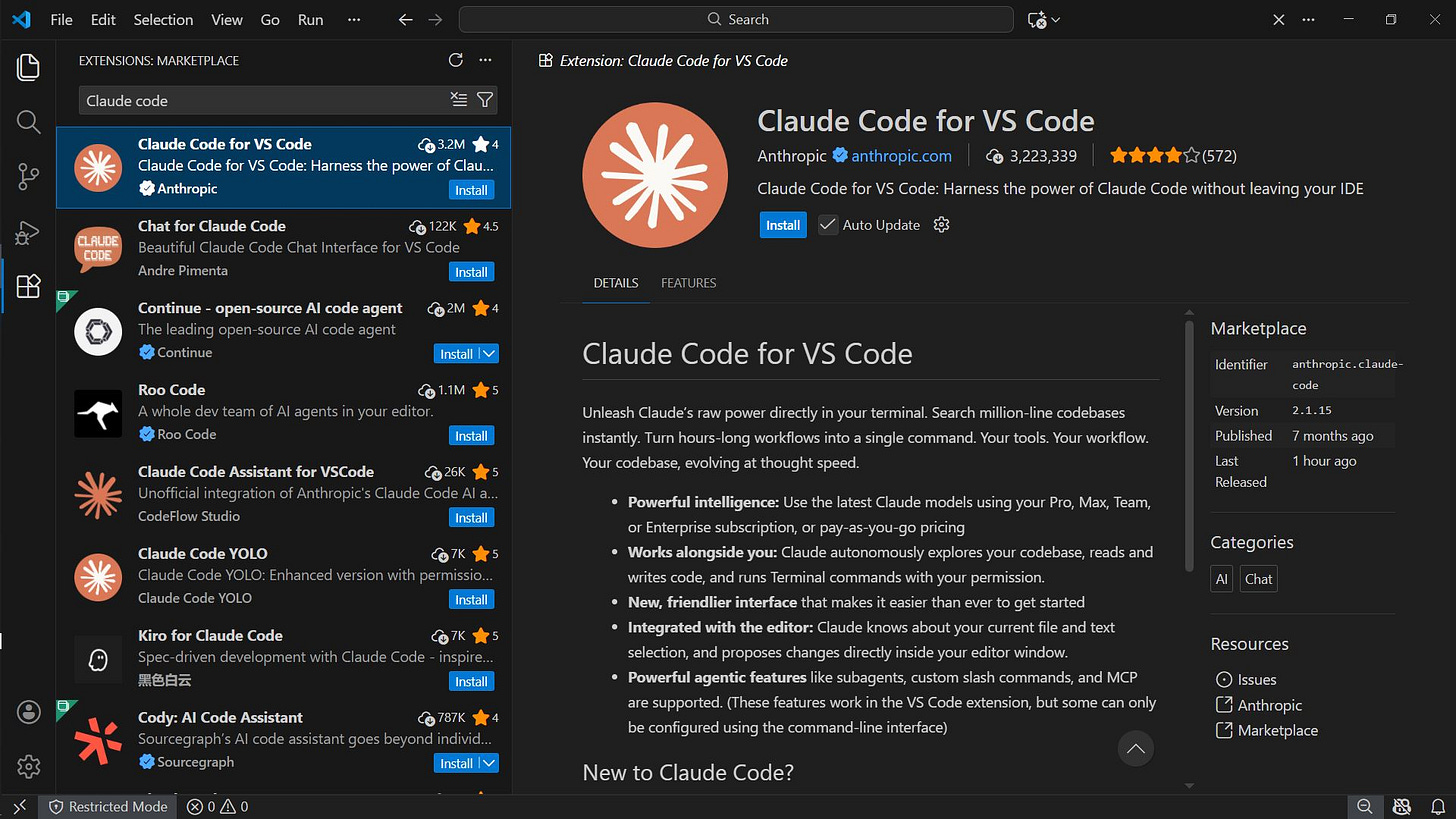Click the zoom out status bar icon
This screenshot has height=819, width=1456.
(x=1364, y=806)
